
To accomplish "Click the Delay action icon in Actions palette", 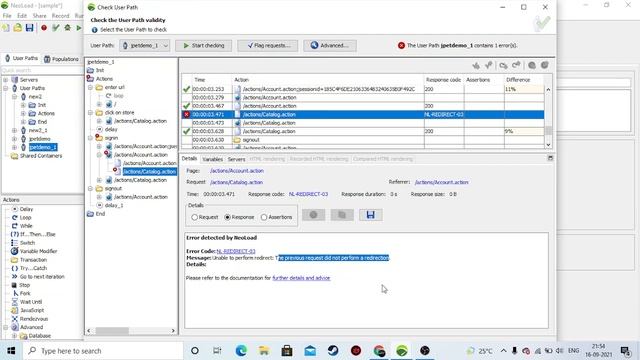I will coord(14,209).
